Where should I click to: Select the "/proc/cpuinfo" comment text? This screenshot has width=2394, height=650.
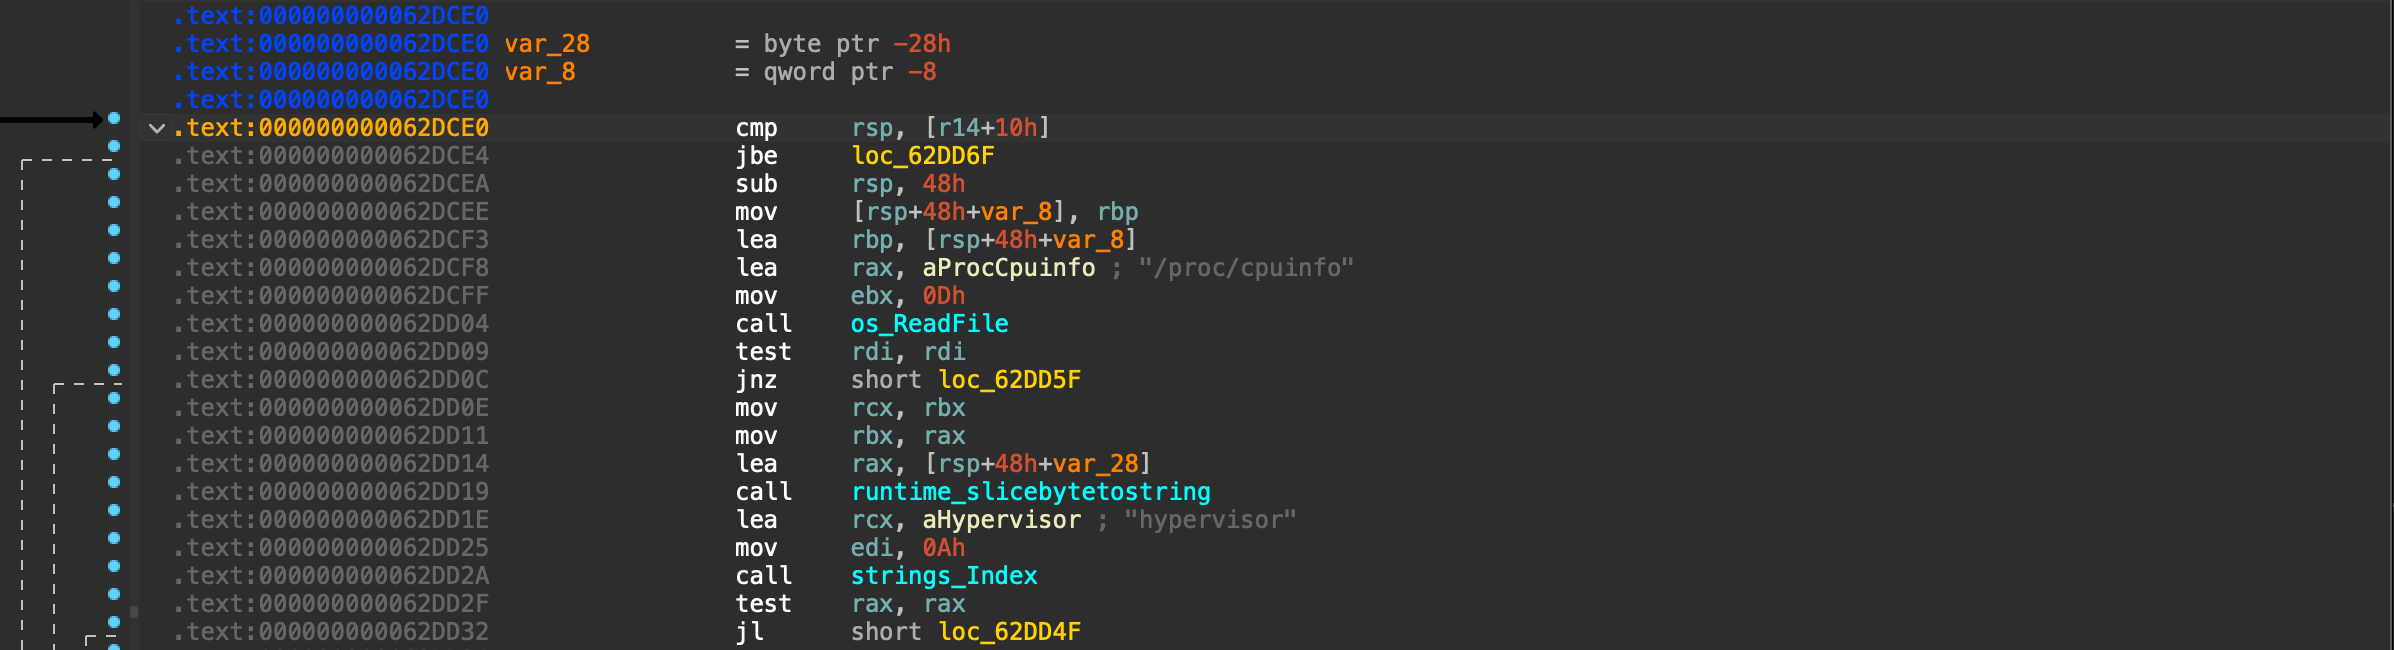(x=1246, y=268)
